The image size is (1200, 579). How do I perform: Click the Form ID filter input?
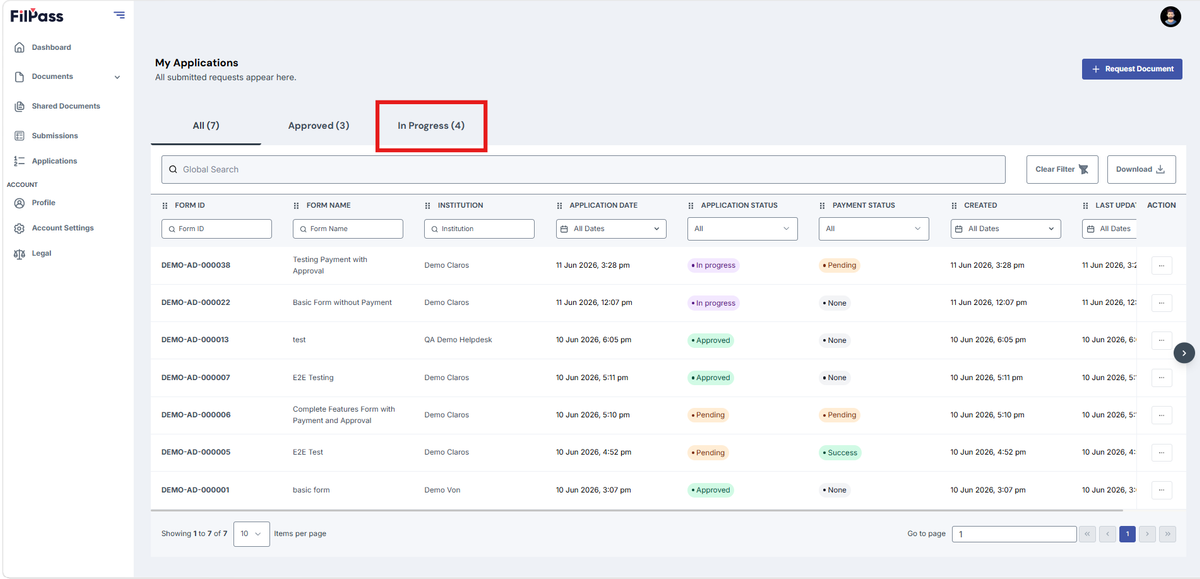(217, 229)
